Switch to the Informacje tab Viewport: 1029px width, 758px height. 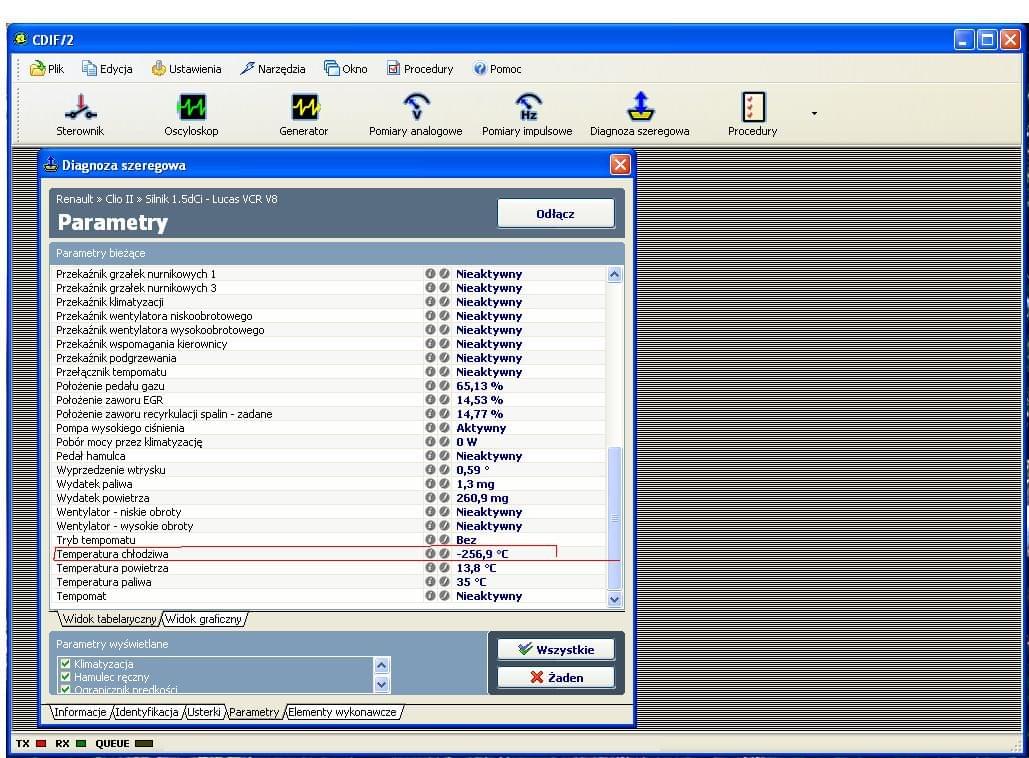point(80,712)
